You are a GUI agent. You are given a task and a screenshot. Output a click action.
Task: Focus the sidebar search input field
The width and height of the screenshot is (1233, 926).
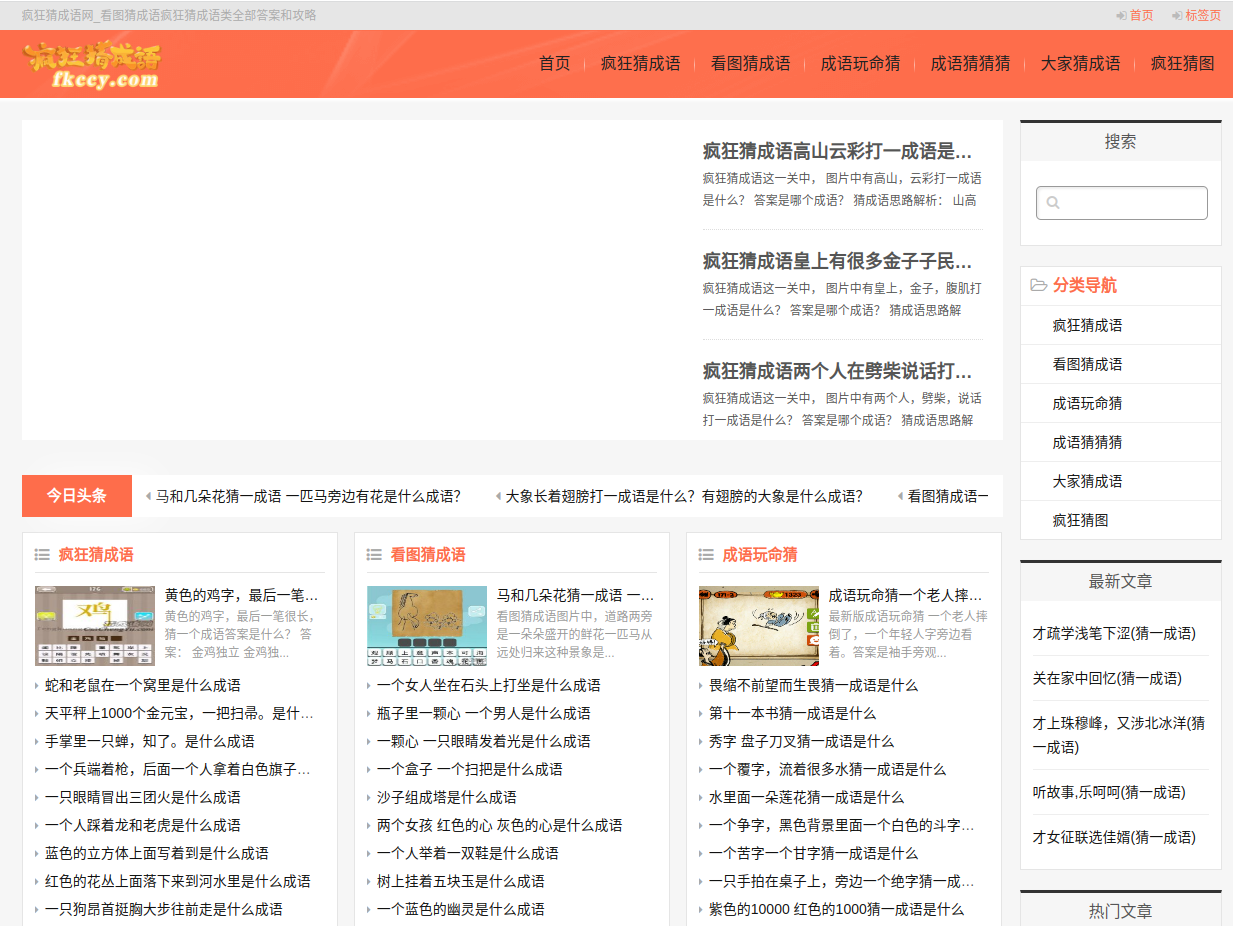click(x=1130, y=203)
